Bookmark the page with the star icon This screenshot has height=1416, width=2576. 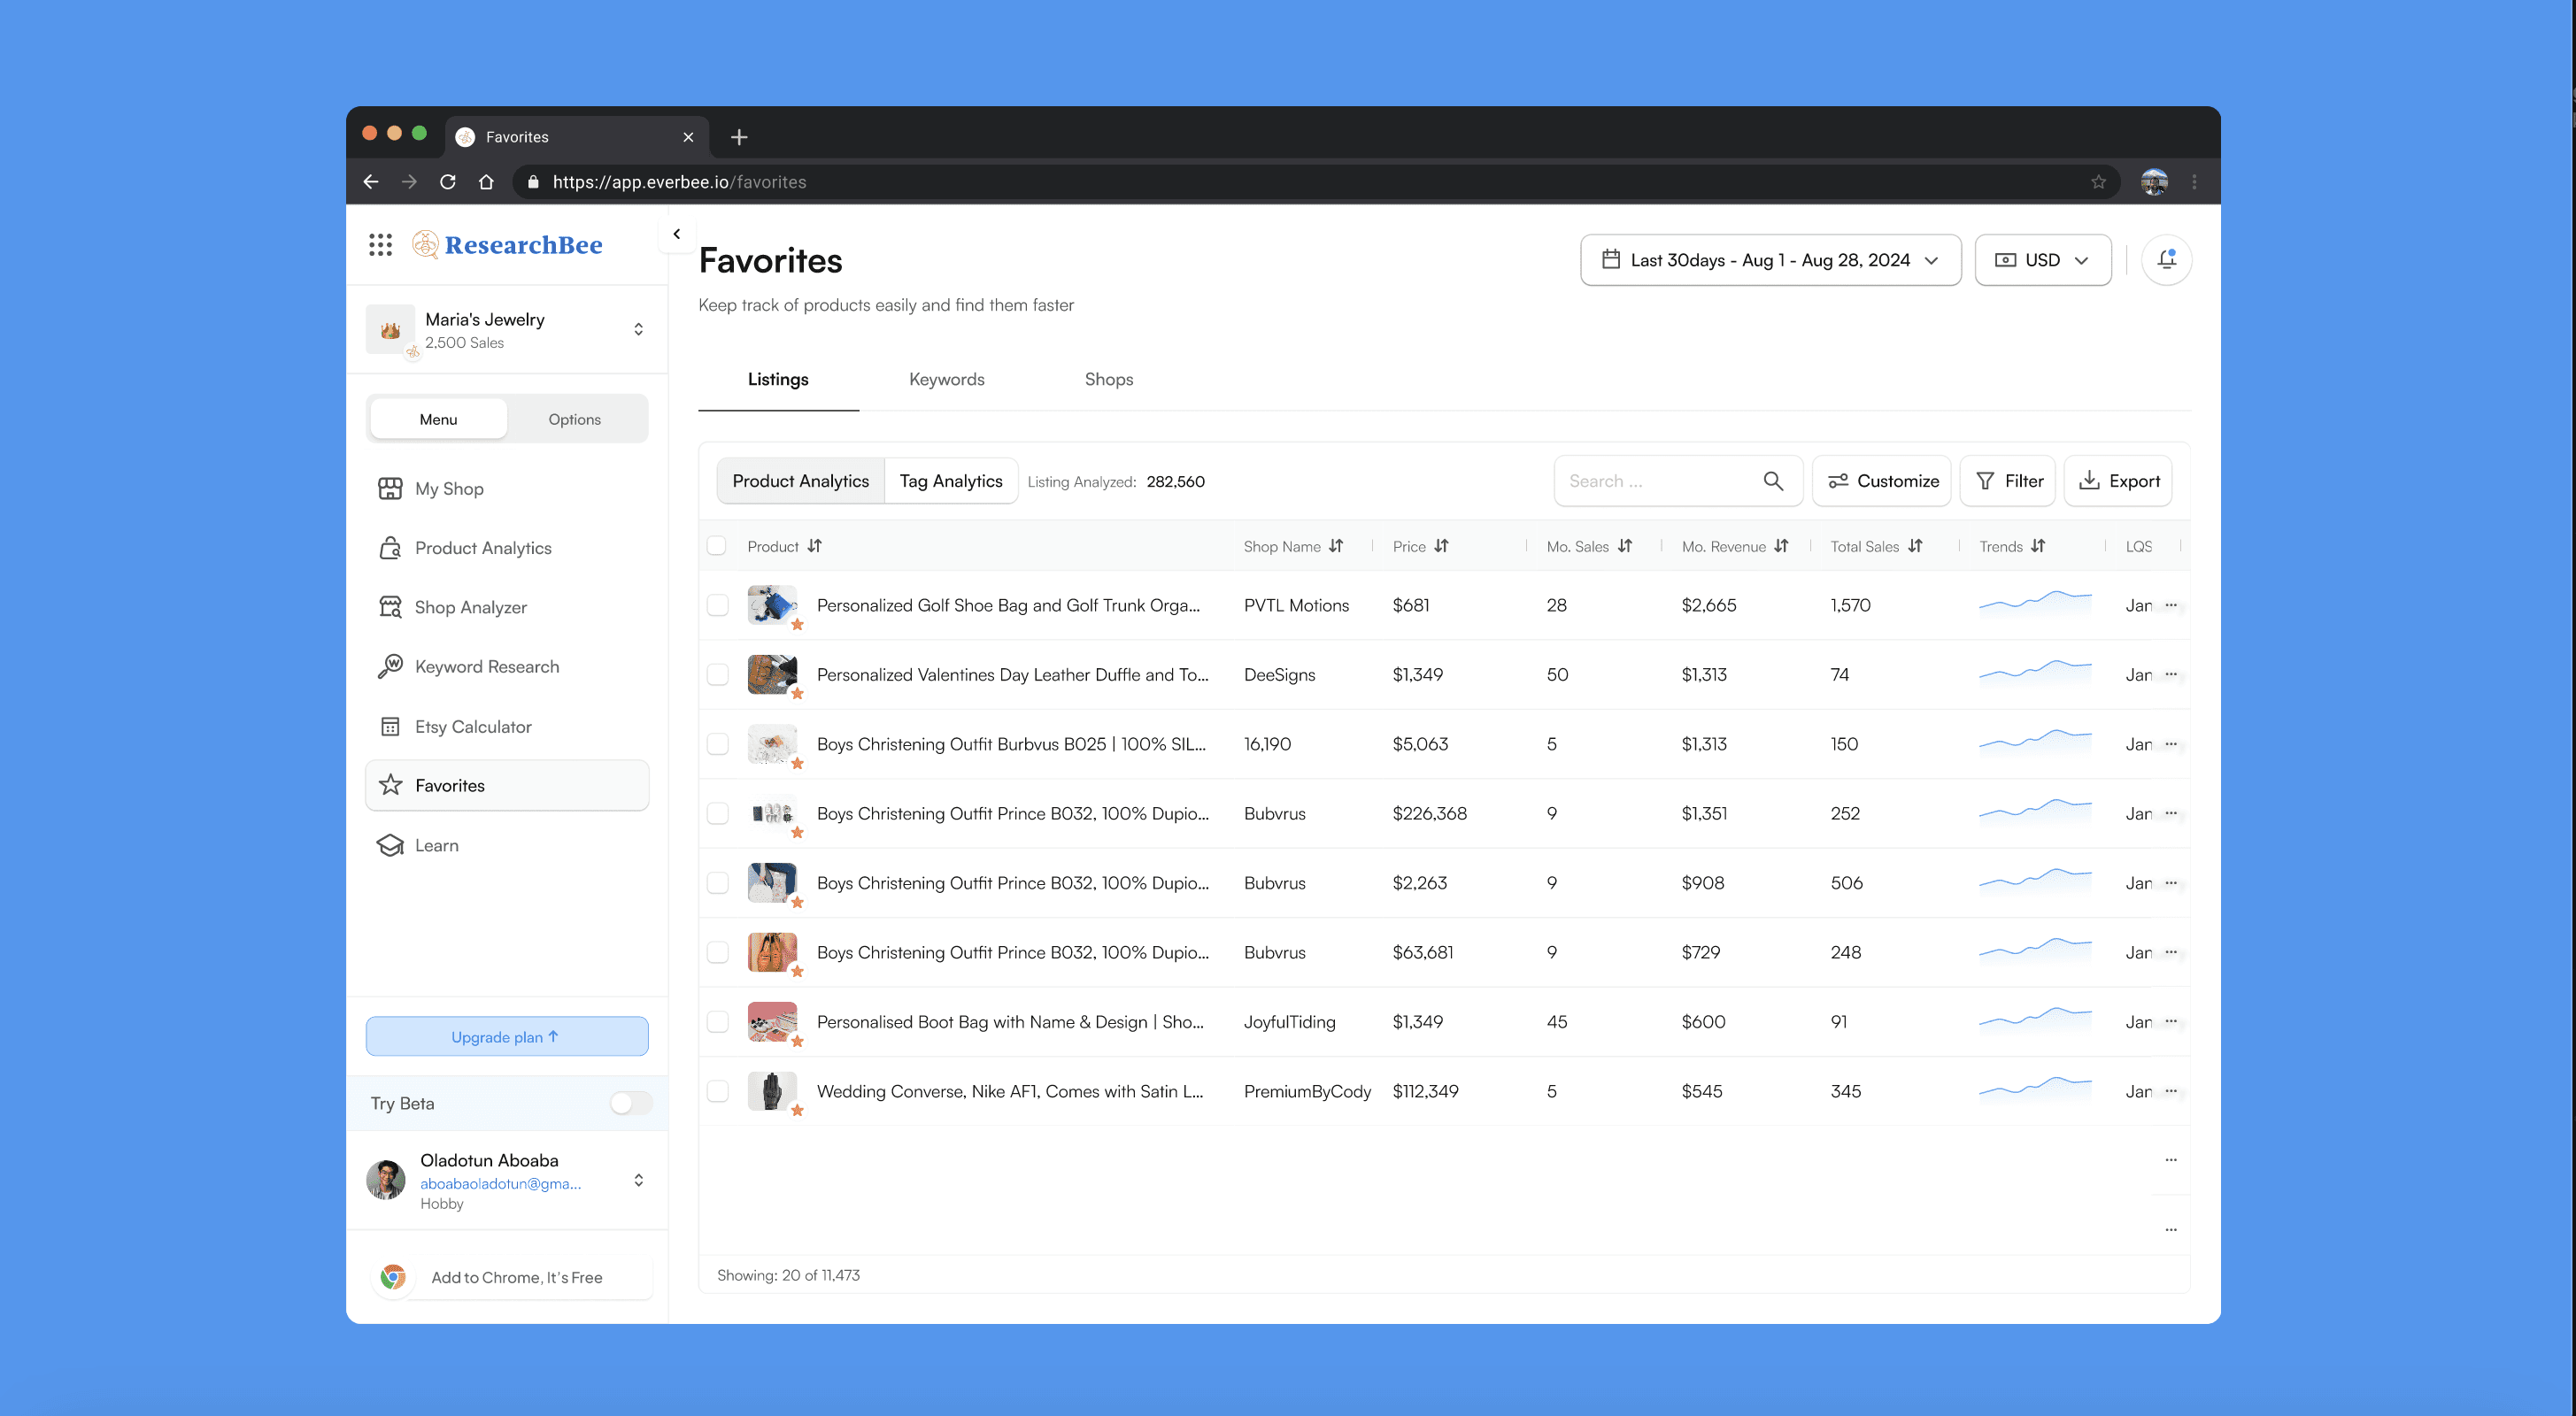click(x=2098, y=182)
